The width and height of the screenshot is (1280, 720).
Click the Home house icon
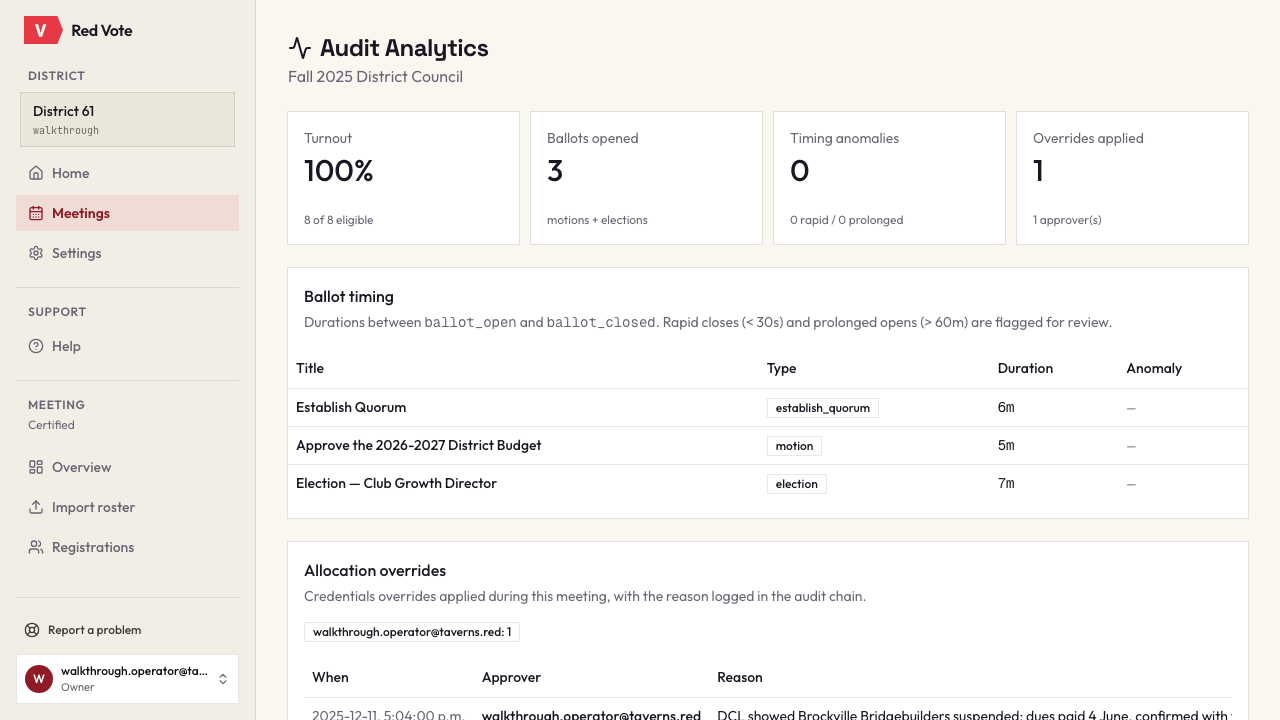tap(36, 173)
